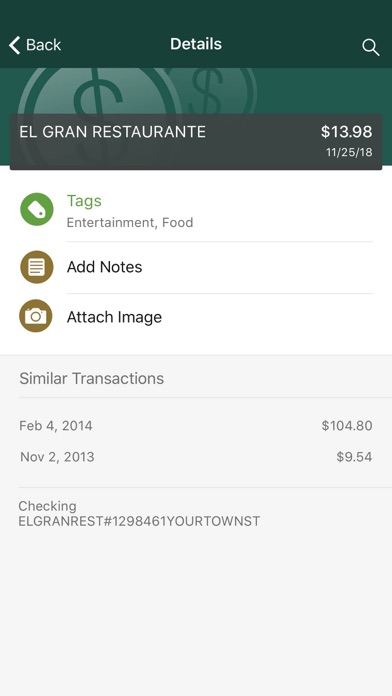Tap the $104.80 transaction amount
The image size is (392, 696).
(347, 426)
